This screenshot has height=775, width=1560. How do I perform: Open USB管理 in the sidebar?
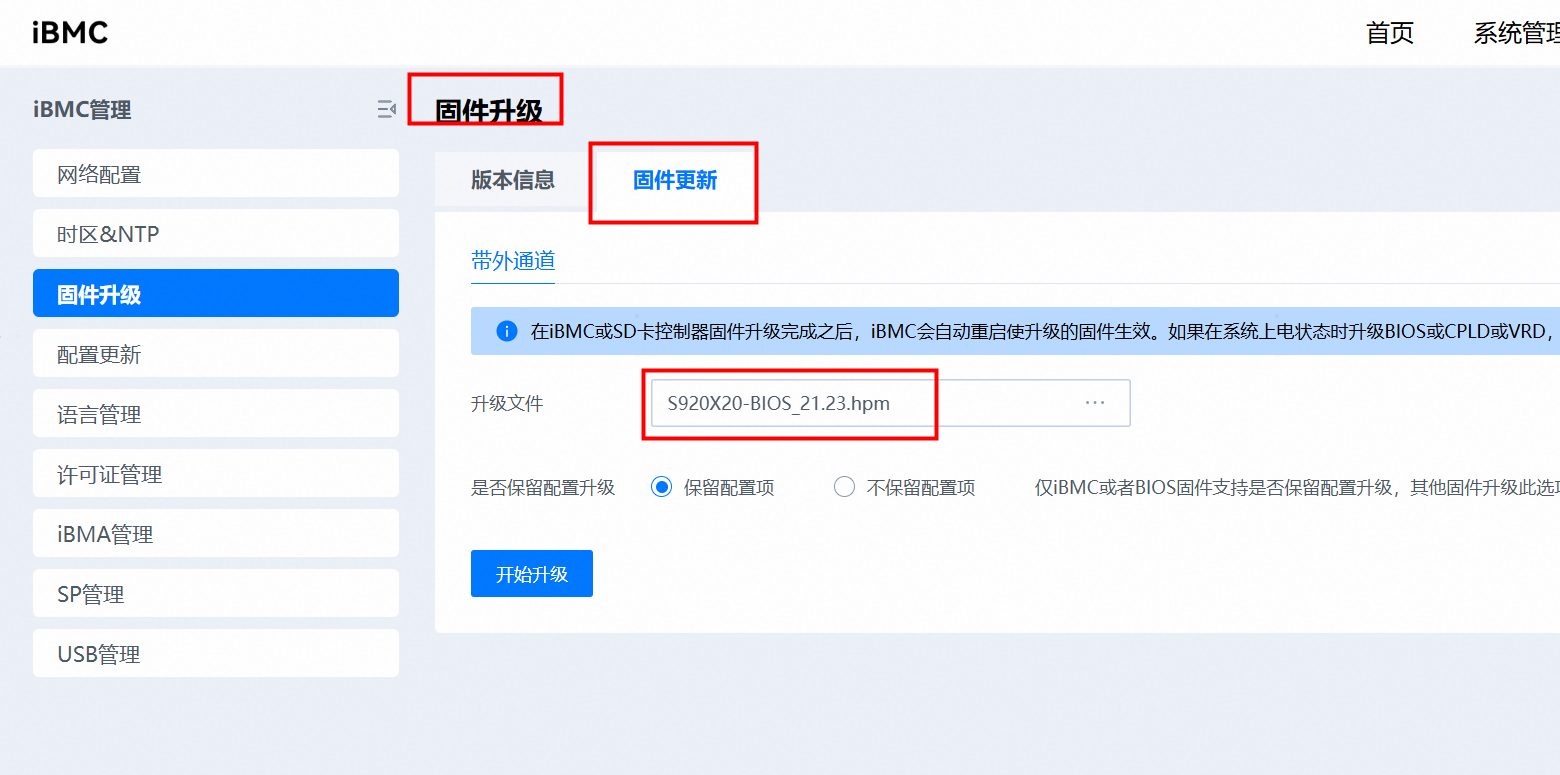[216, 654]
